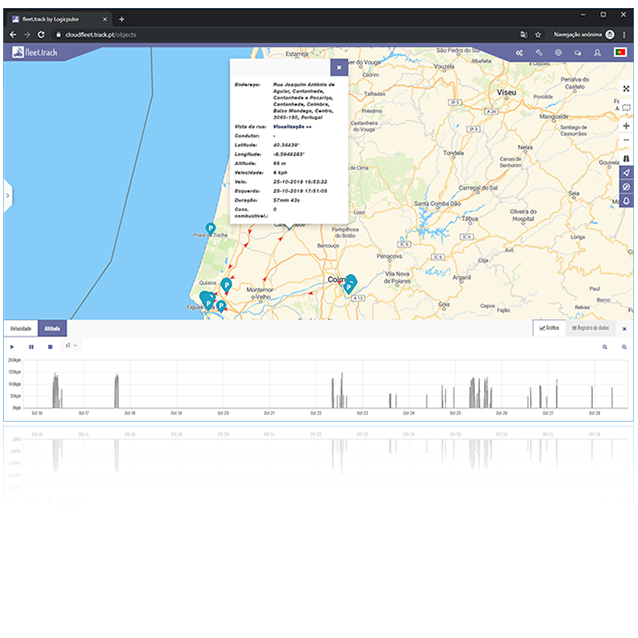Open Visualização street view link
Image resolution: width=638 pixels, height=638 pixels.
pos(292,127)
